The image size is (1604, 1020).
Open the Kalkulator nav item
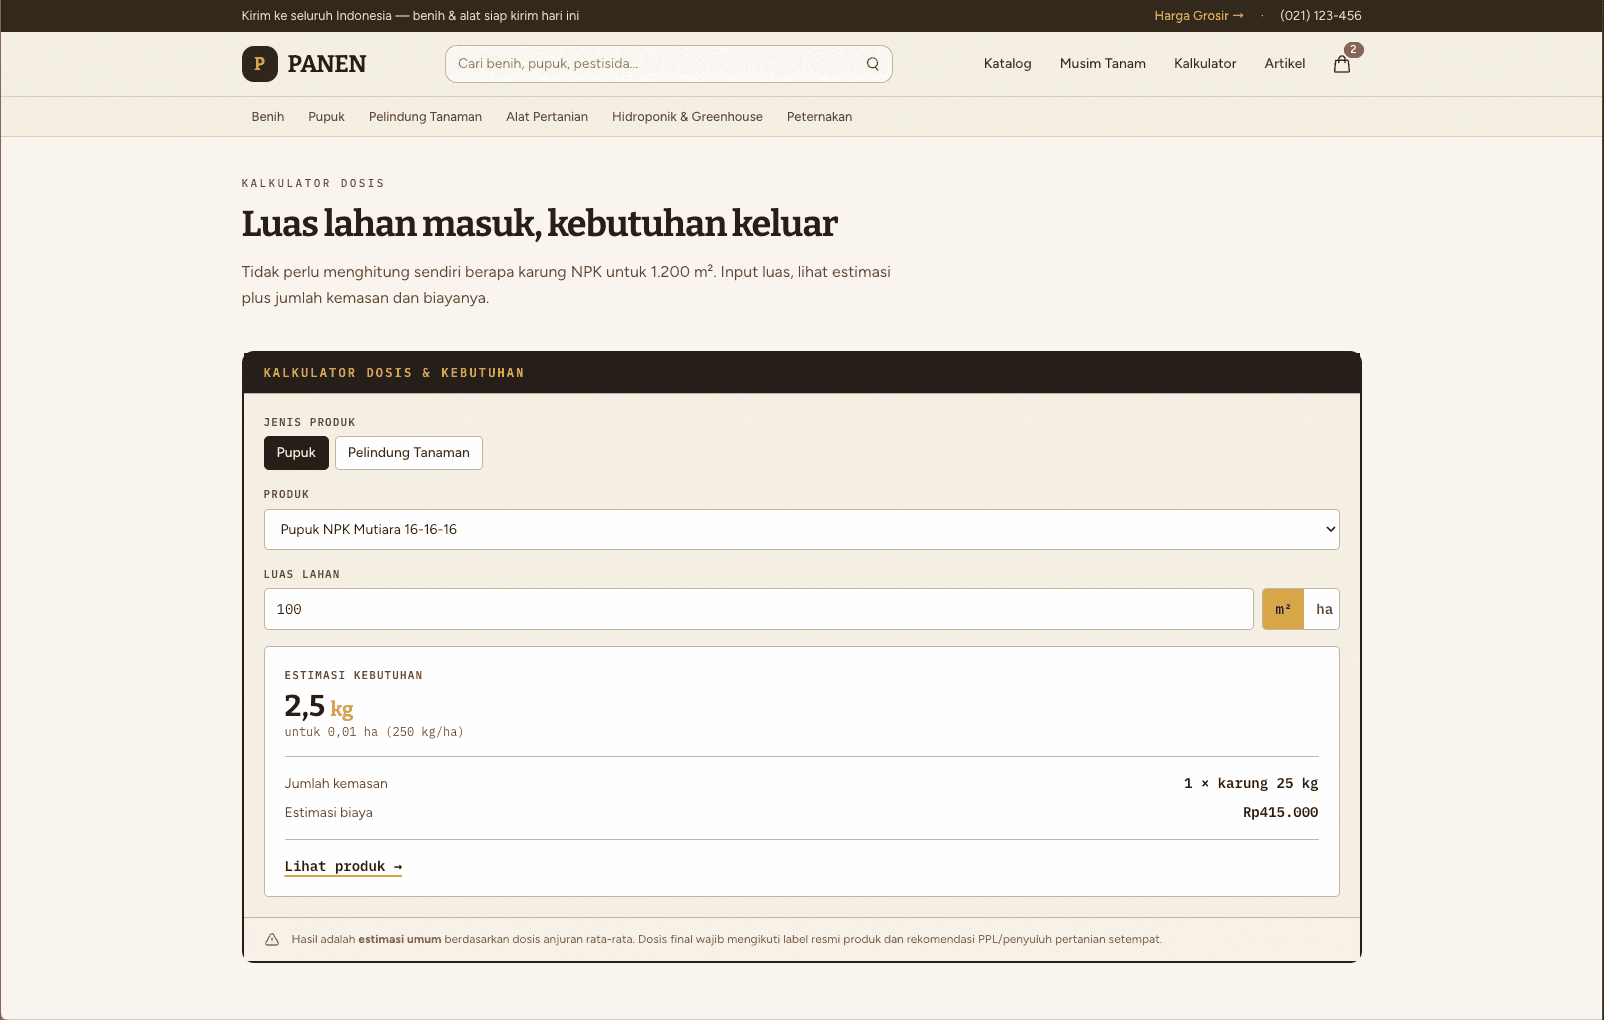(1205, 64)
